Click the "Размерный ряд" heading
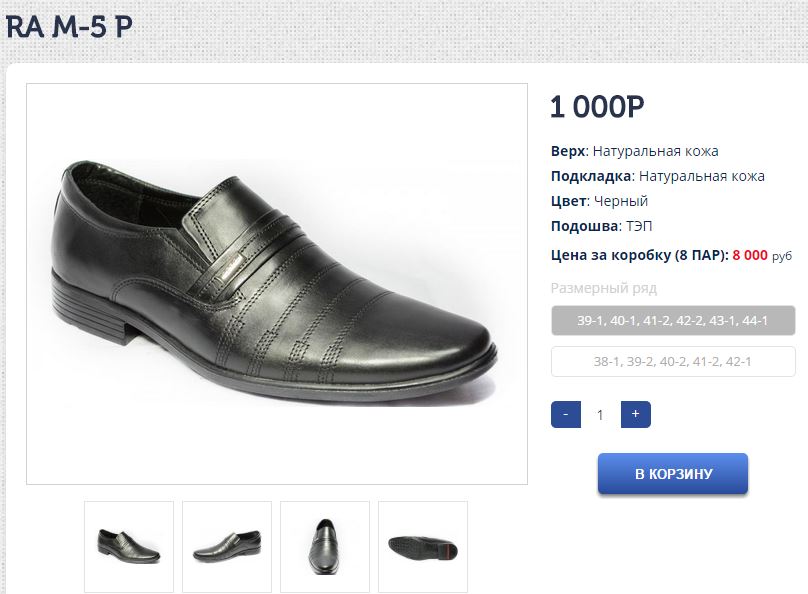The height and width of the screenshot is (594, 808). pos(603,288)
